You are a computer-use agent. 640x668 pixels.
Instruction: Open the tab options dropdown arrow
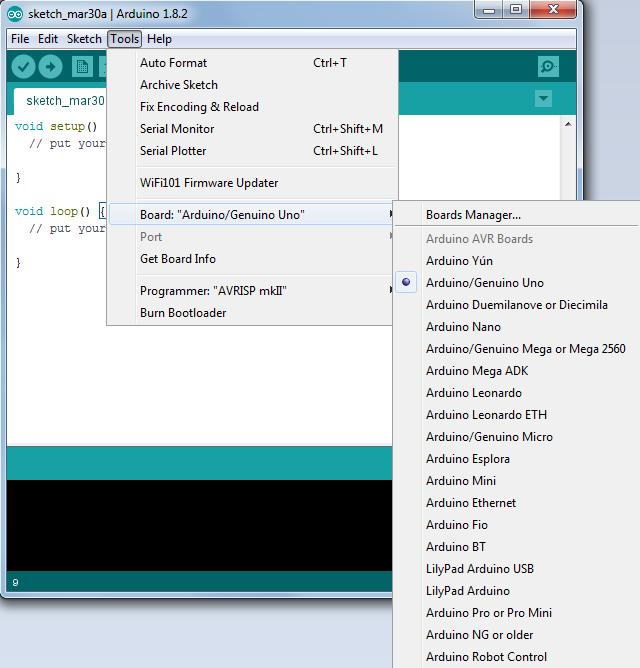(x=543, y=98)
